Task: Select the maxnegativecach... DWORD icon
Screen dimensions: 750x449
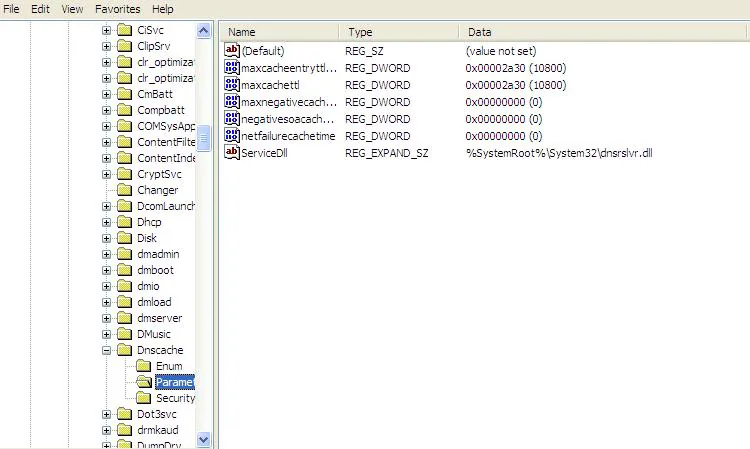Action: tap(232, 101)
